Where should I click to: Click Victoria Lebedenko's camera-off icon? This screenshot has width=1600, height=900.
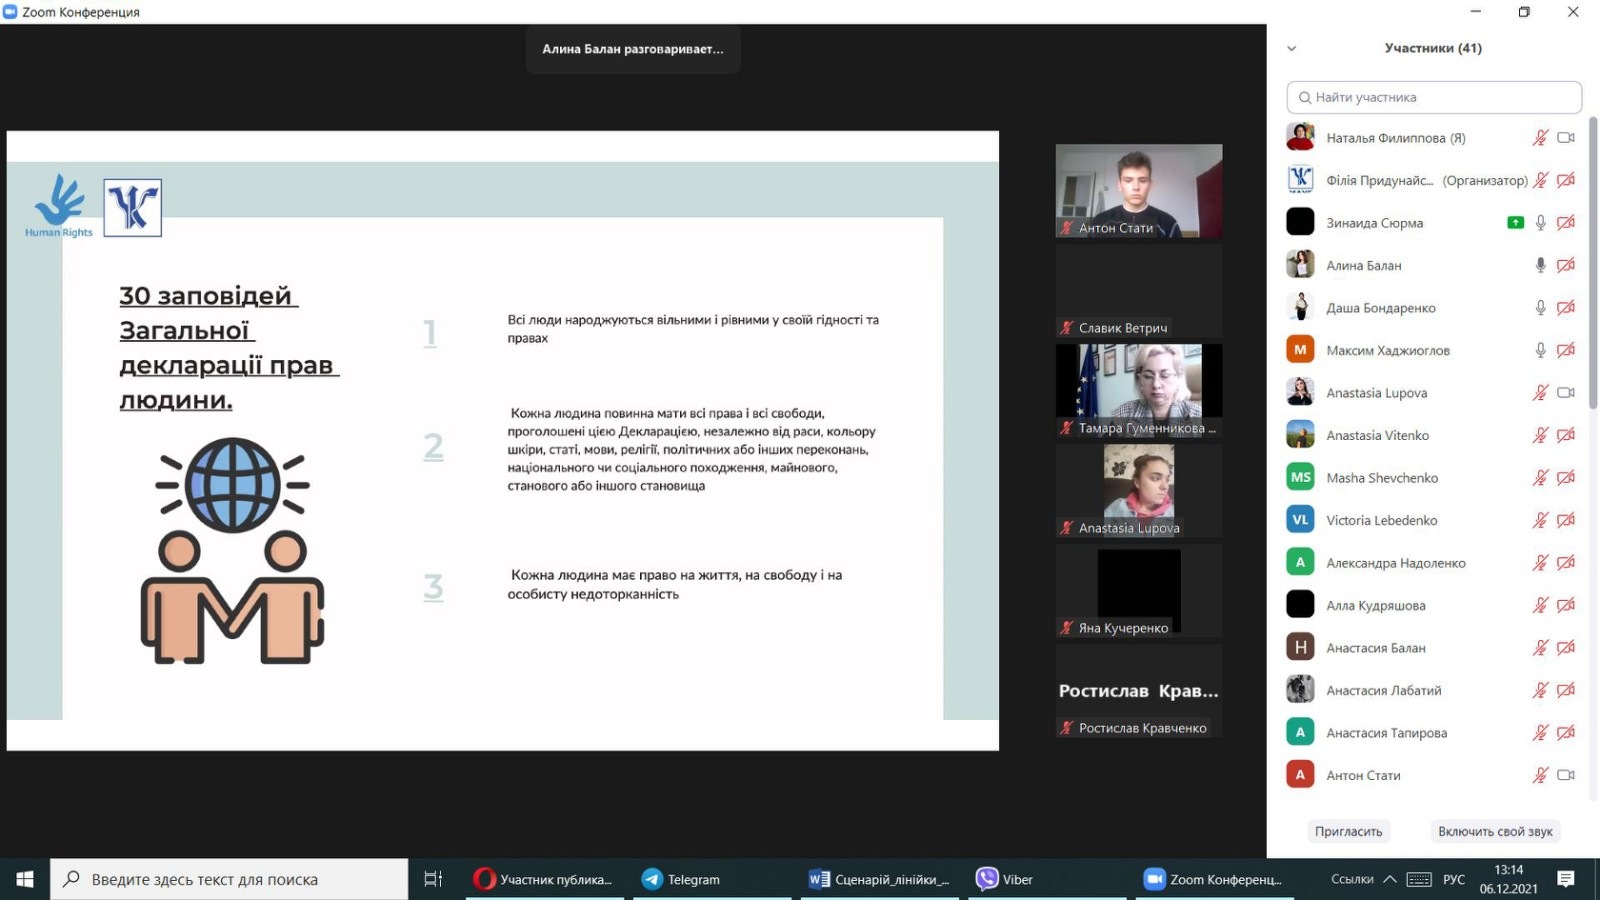[x=1566, y=520]
